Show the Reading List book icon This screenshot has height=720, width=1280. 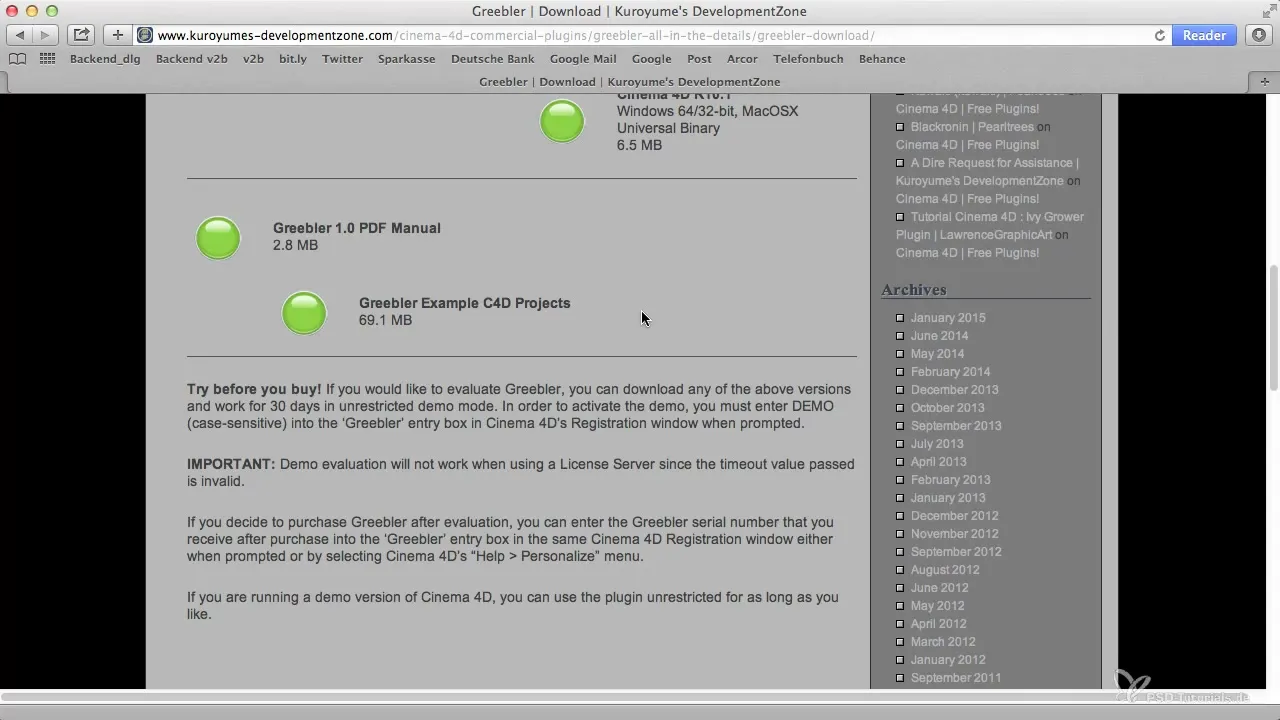(x=18, y=59)
